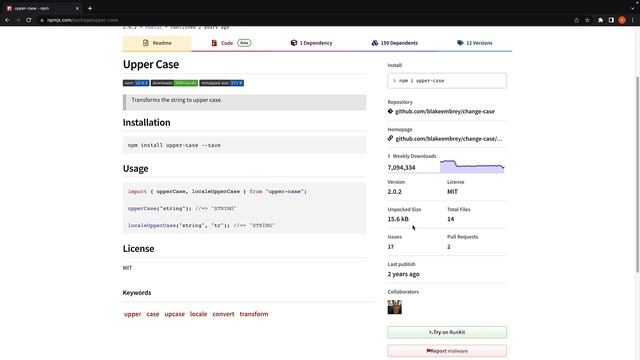This screenshot has height=360, width=640.
Task: Click the Weekly Downloads sparkline chart
Action: pos(472,167)
